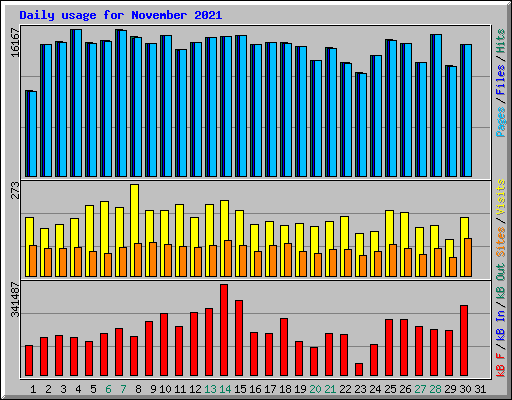
Task: Click green day 28 on the x-axis
Action: 435,389
